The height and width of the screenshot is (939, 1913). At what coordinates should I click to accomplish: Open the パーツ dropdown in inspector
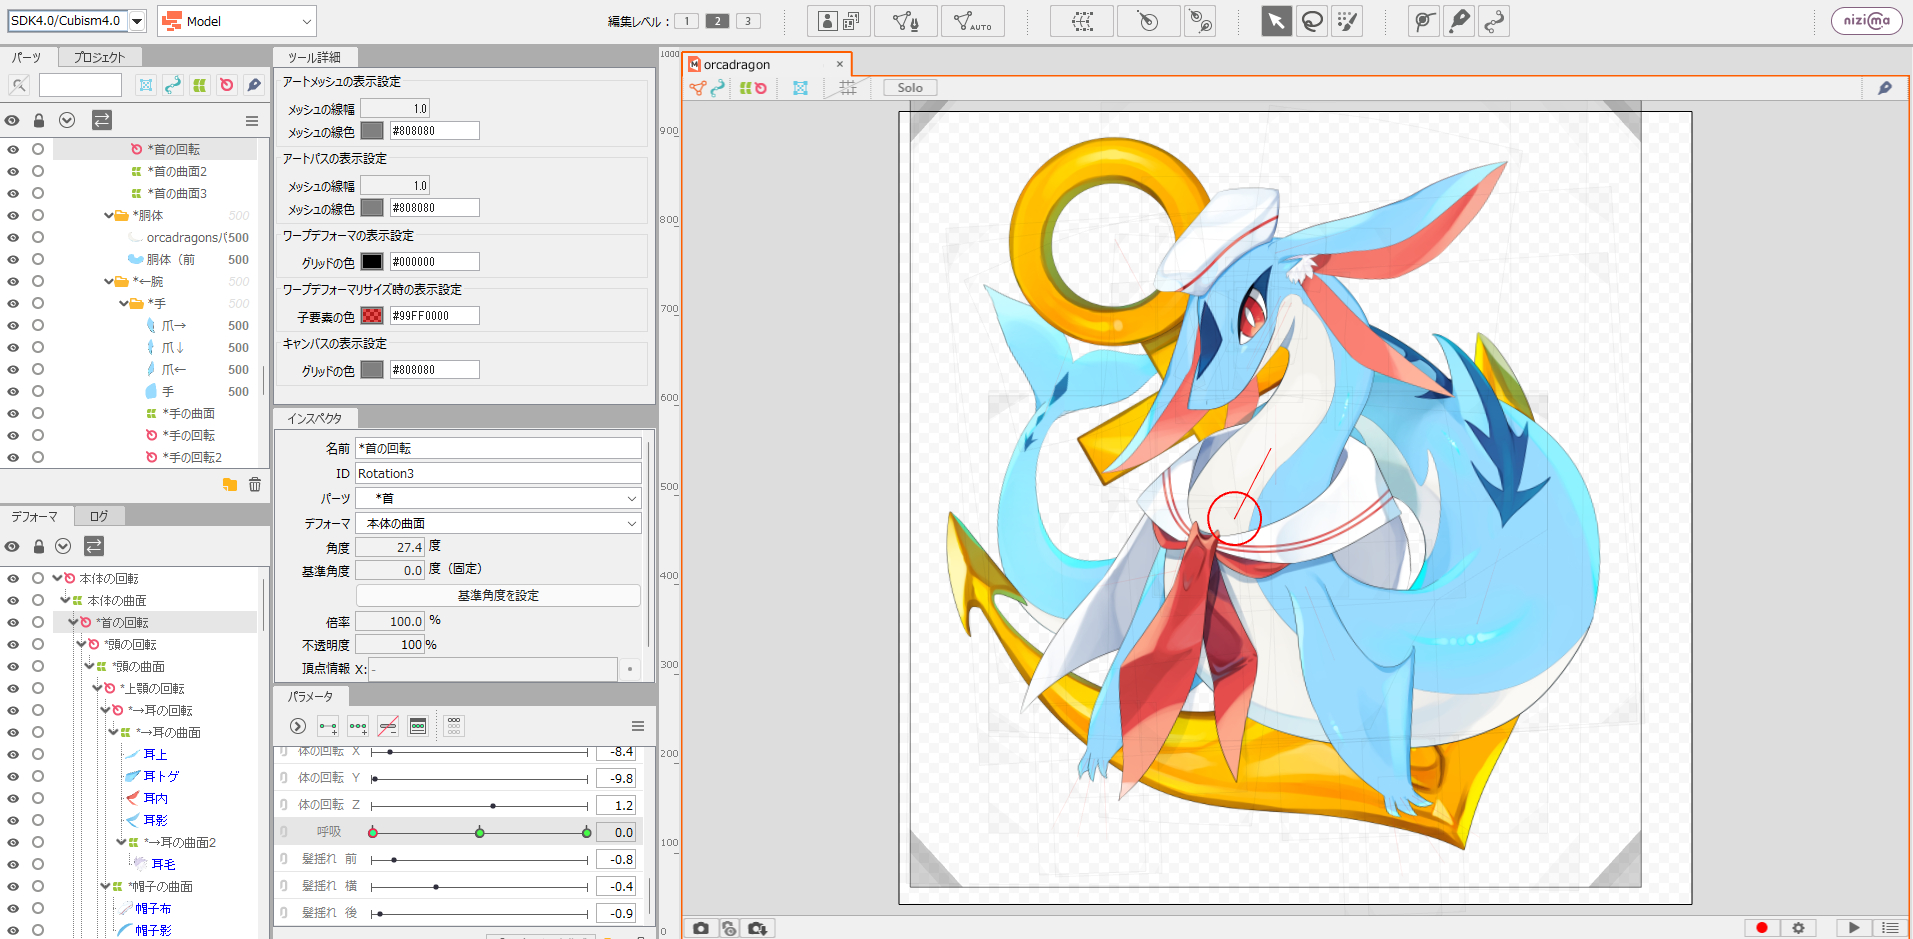499,498
